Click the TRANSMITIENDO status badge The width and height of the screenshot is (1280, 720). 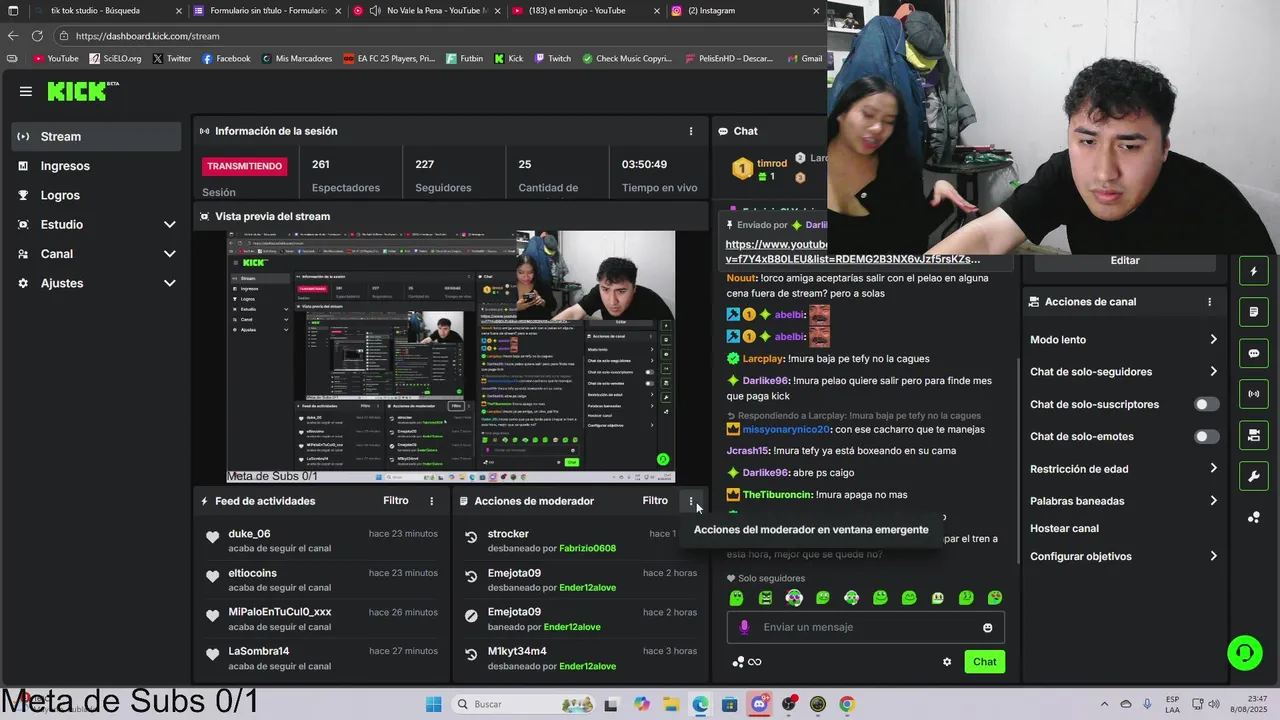pyautogui.click(x=245, y=166)
